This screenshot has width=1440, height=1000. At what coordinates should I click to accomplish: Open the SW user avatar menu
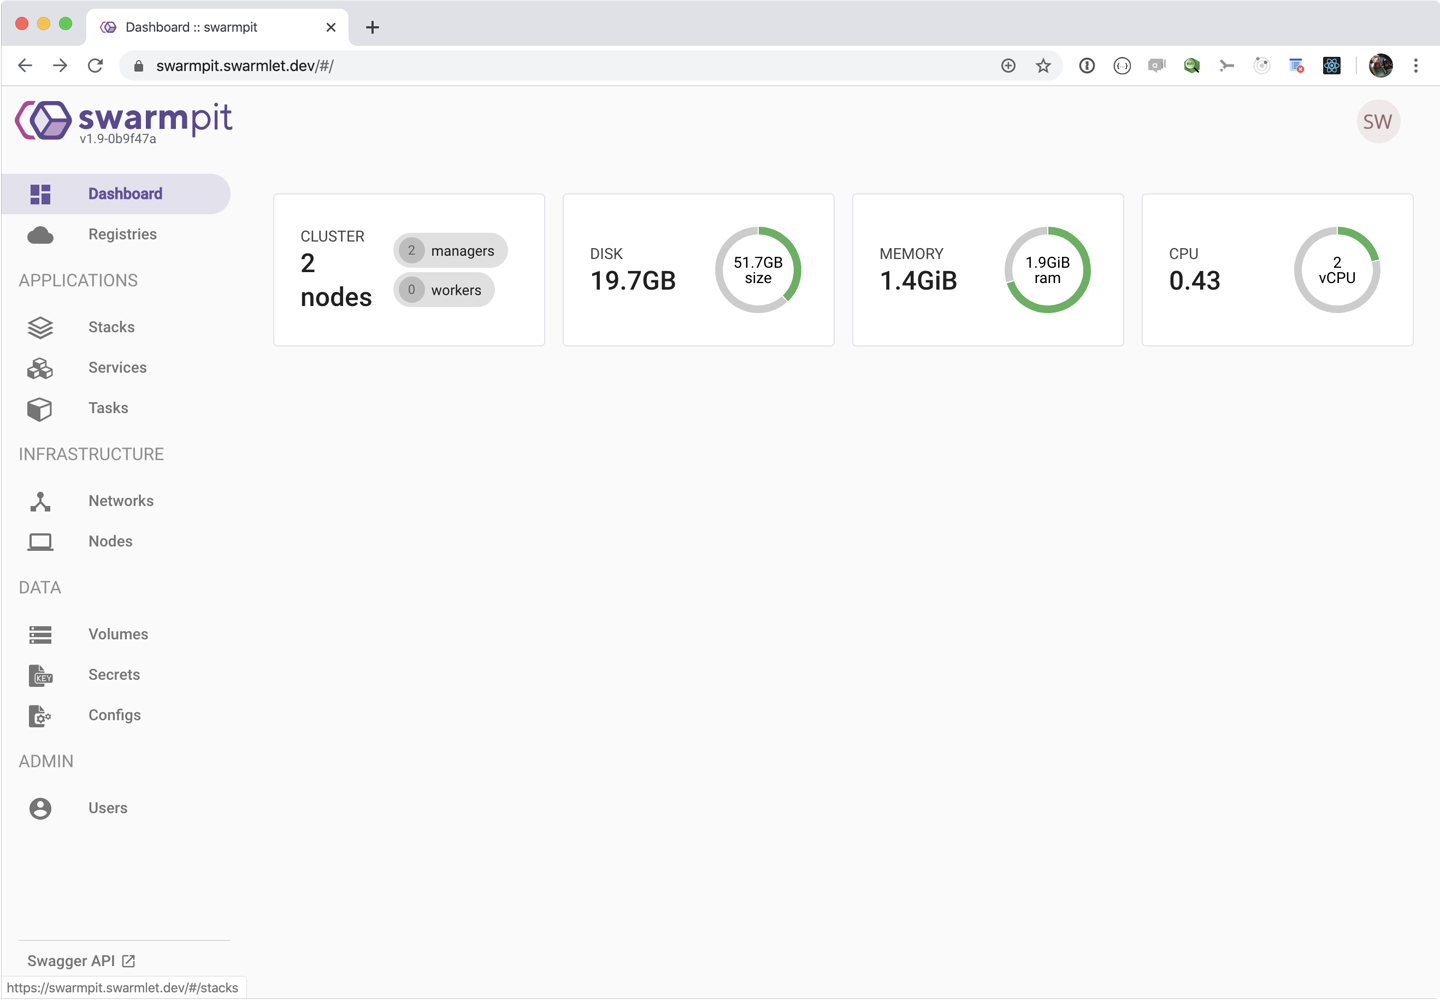point(1377,122)
